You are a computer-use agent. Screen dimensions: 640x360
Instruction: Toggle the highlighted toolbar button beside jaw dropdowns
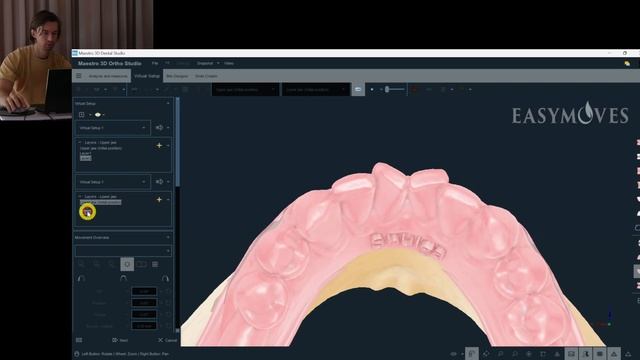point(358,89)
